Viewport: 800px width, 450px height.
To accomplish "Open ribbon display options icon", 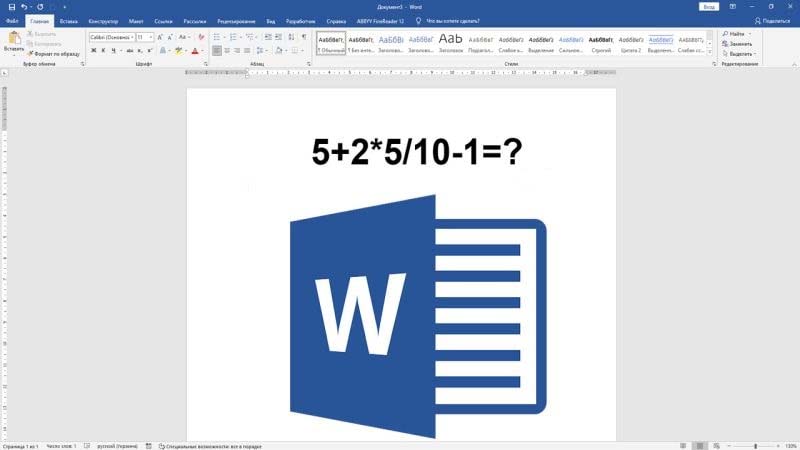I will click(733, 7).
